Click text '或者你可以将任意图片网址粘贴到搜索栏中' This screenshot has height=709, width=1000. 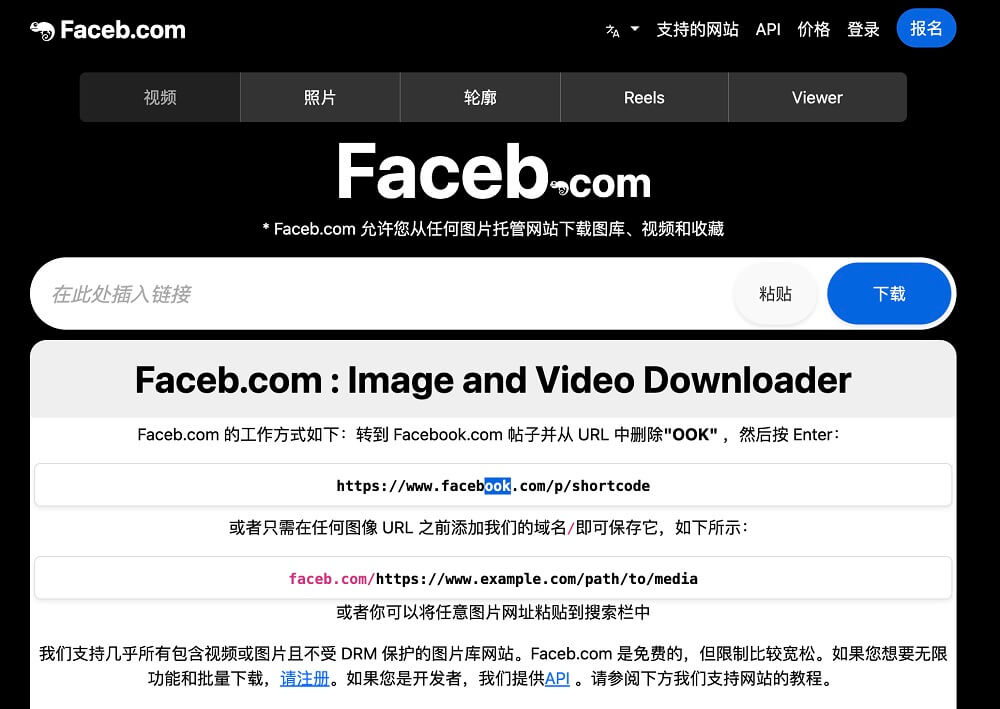(493, 612)
